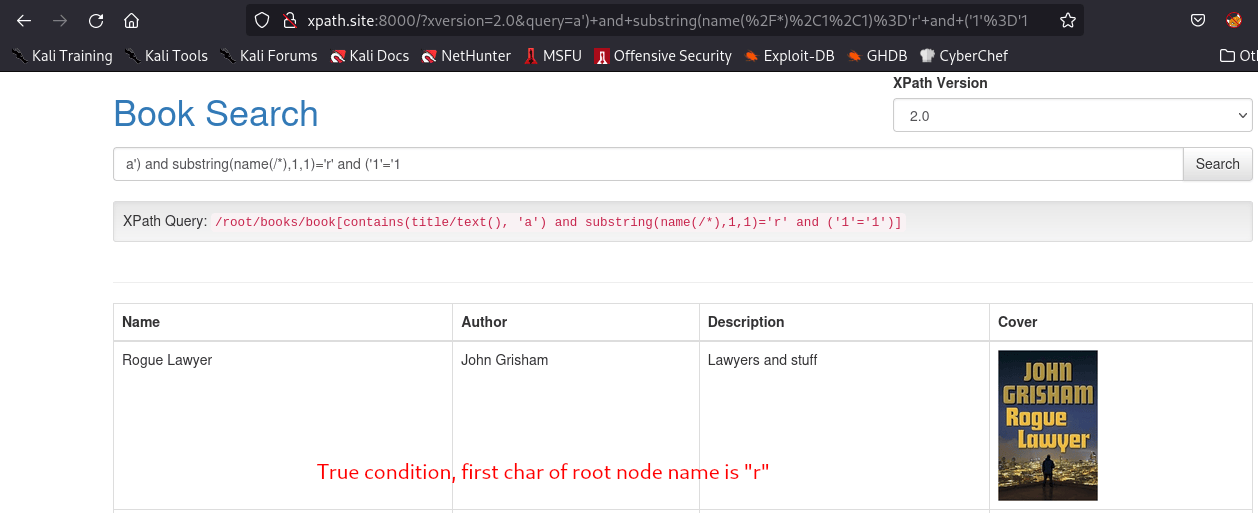Open the GHDB bookmark

click(878, 56)
